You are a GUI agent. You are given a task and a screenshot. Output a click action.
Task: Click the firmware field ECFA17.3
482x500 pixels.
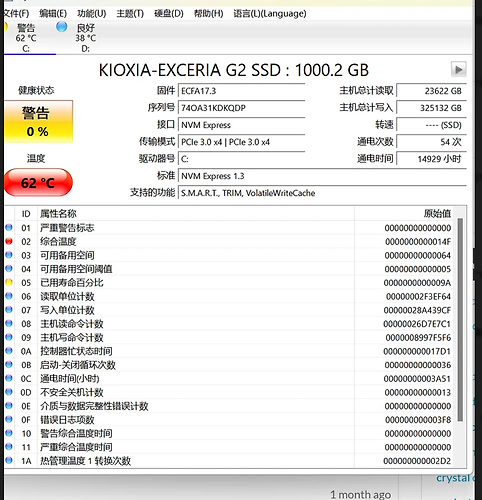click(242, 91)
